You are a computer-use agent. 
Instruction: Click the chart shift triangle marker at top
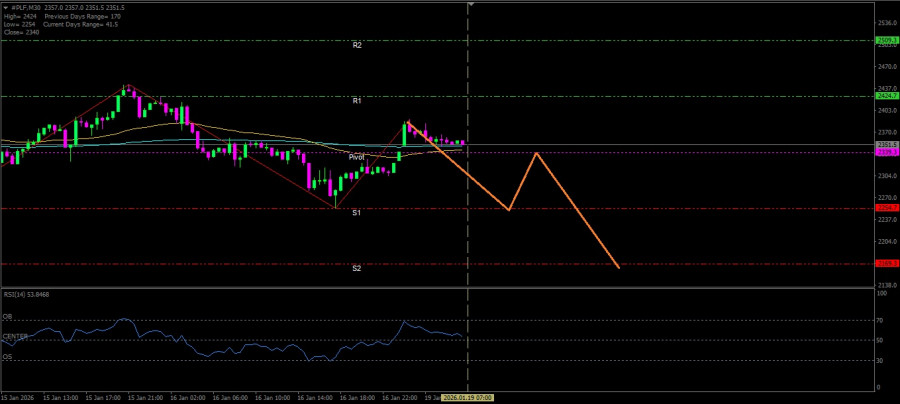point(471,4)
